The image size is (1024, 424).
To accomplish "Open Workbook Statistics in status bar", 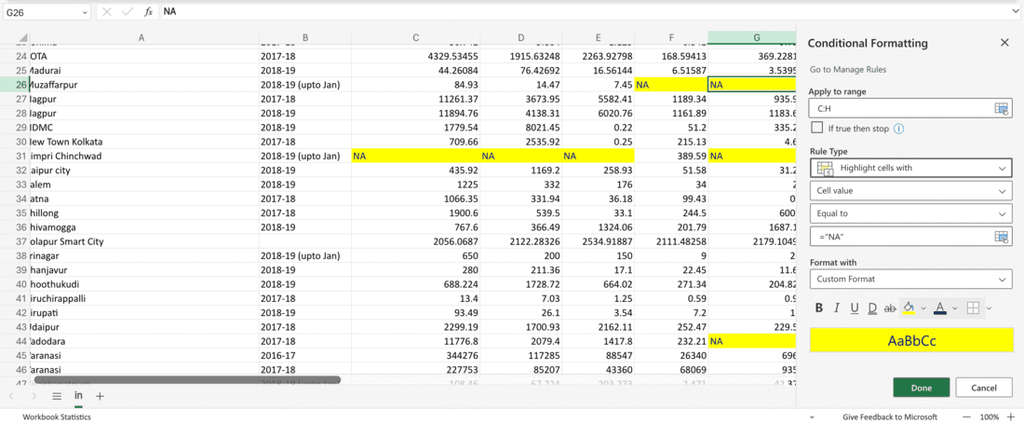I will [57, 417].
